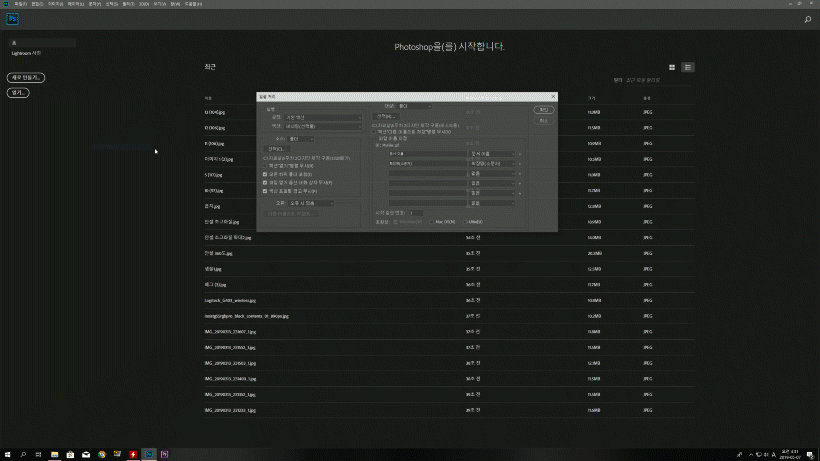Close the batch dialog with X
Image resolution: width=820 pixels, height=461 pixels.
point(553,96)
